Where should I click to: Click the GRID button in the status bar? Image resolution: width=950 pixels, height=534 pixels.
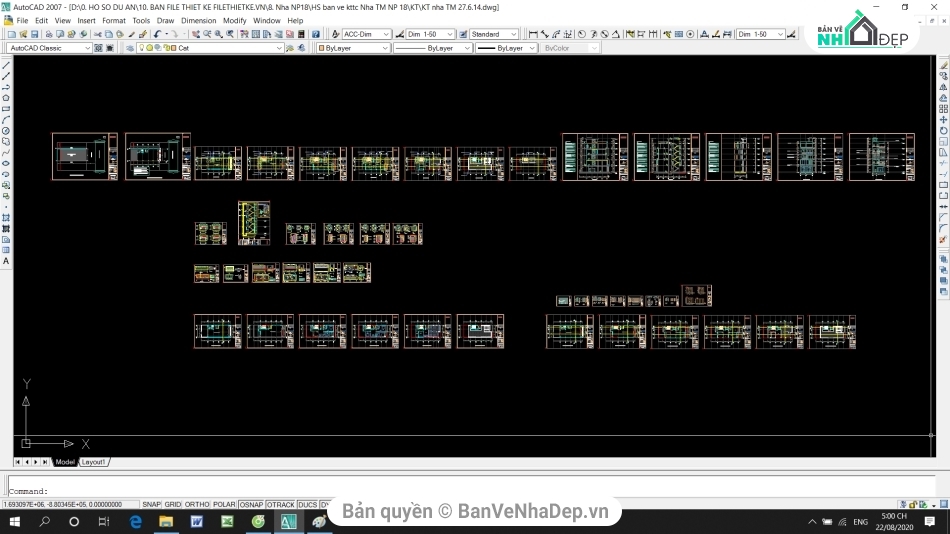coord(173,505)
